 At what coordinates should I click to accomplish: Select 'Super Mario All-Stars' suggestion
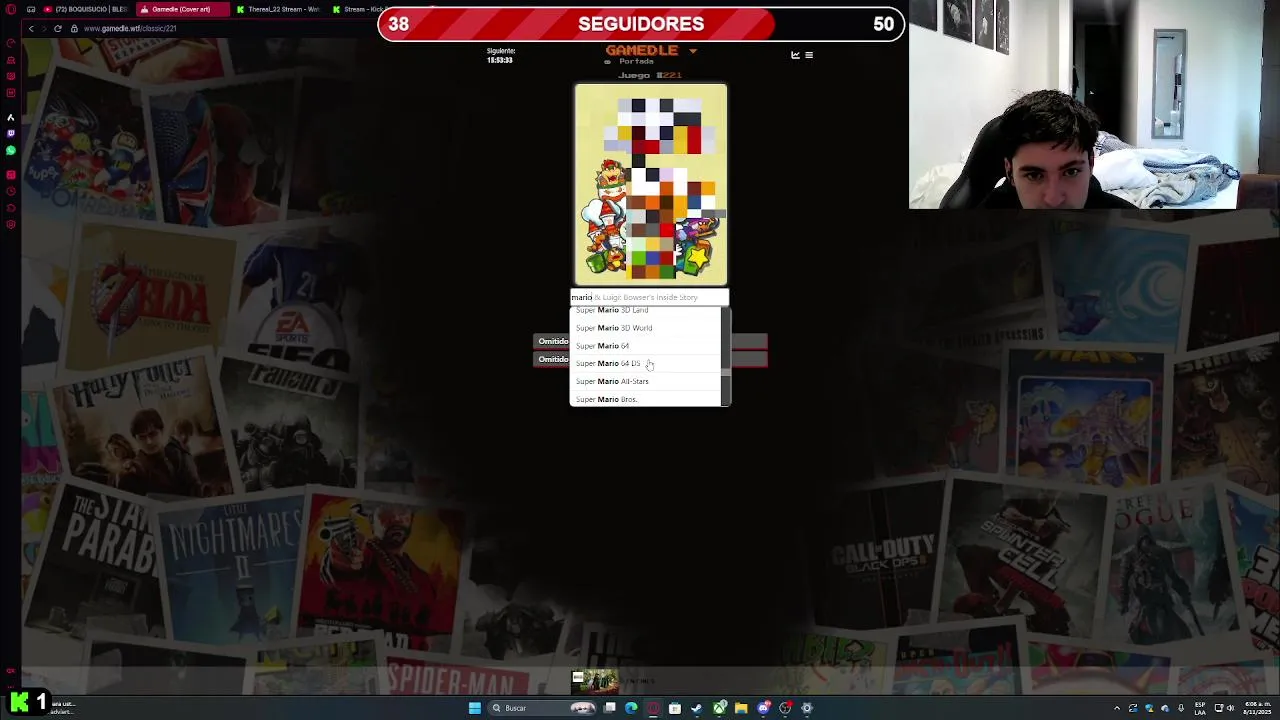[646, 382]
